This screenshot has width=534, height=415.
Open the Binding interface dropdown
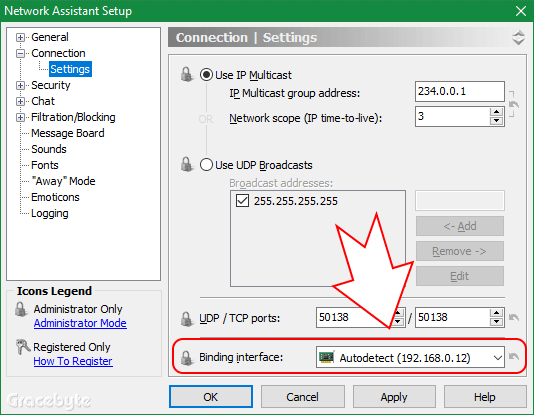coord(498,357)
